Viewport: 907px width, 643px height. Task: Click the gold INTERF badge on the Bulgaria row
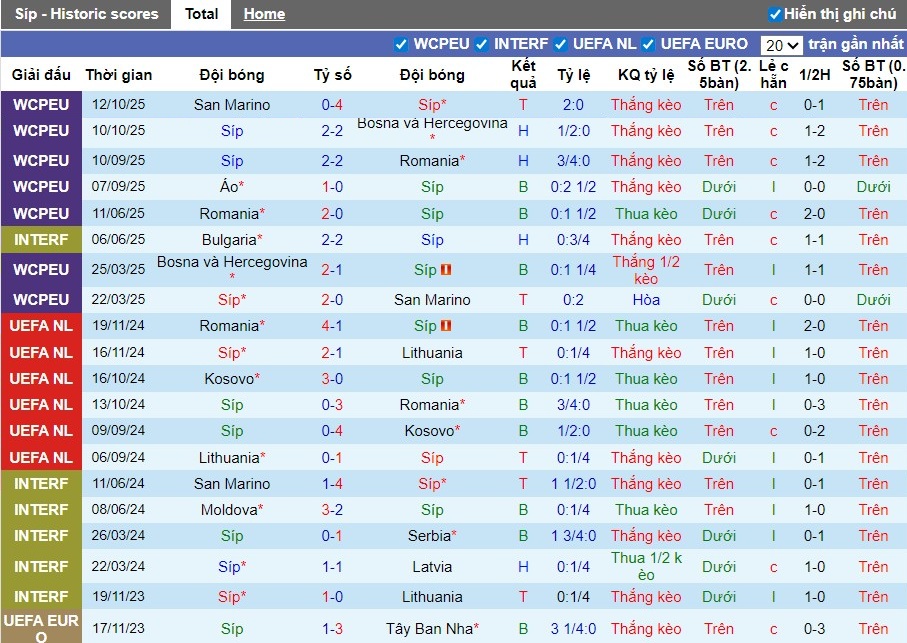tap(41, 240)
